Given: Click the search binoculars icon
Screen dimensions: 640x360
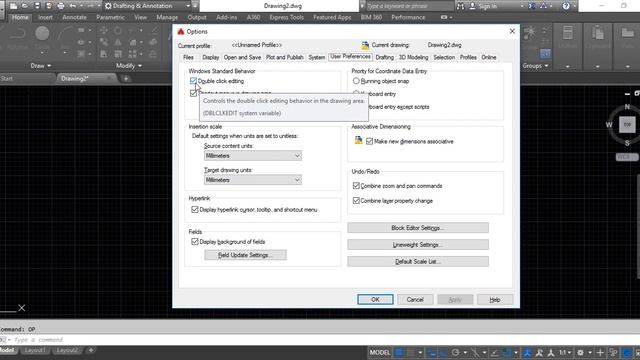Looking at the screenshot, I should (460, 6).
